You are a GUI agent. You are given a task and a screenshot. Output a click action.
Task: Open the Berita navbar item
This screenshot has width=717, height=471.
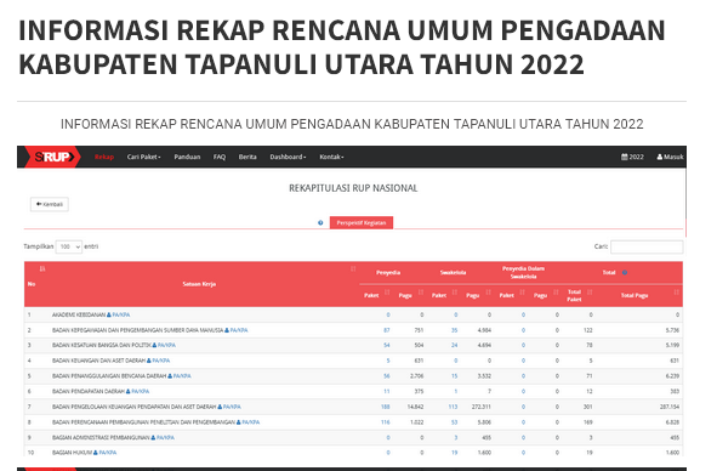point(247,157)
